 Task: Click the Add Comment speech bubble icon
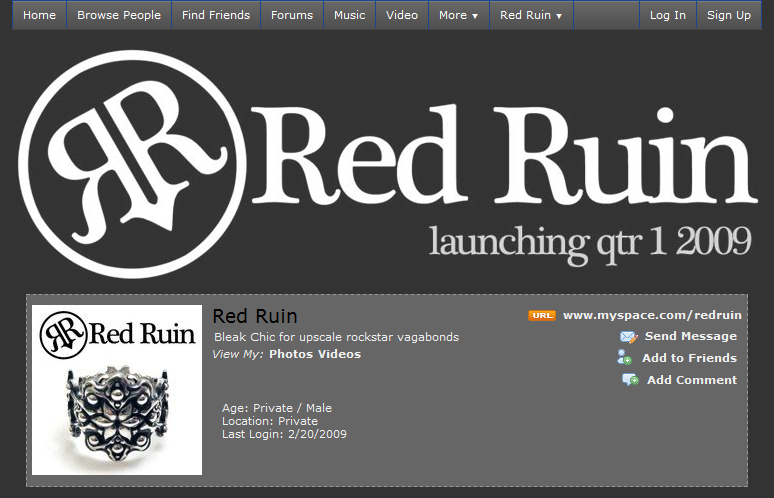point(630,380)
